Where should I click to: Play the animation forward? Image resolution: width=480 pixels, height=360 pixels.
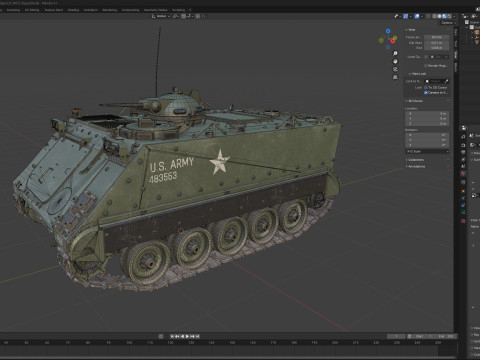tap(187, 336)
